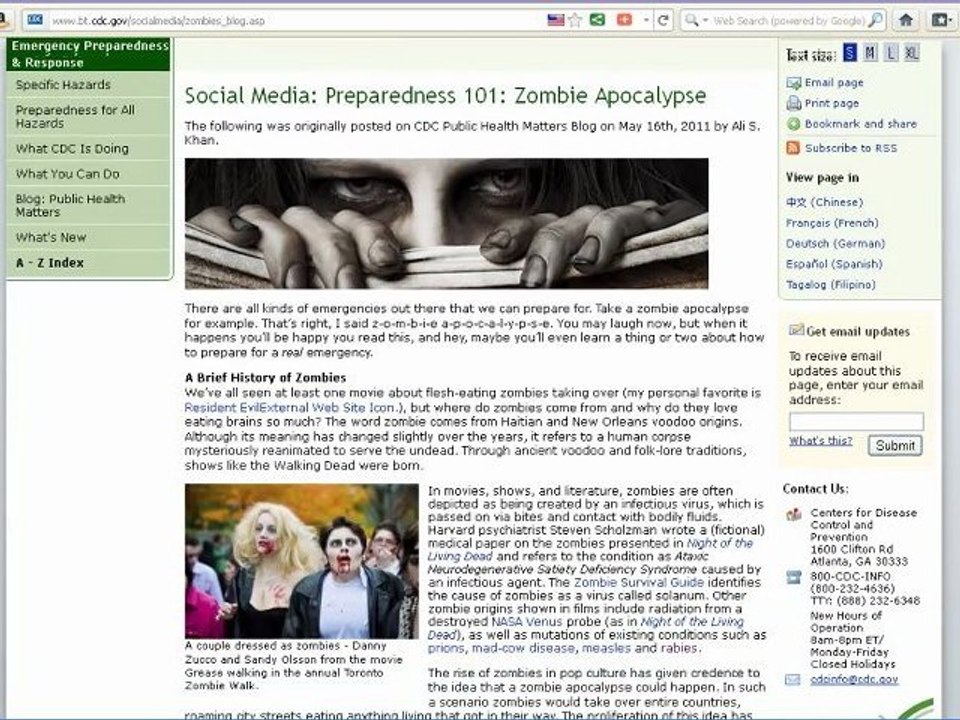Open the Resident Evil external link
Screen dimensions: 960x720
coord(292,407)
